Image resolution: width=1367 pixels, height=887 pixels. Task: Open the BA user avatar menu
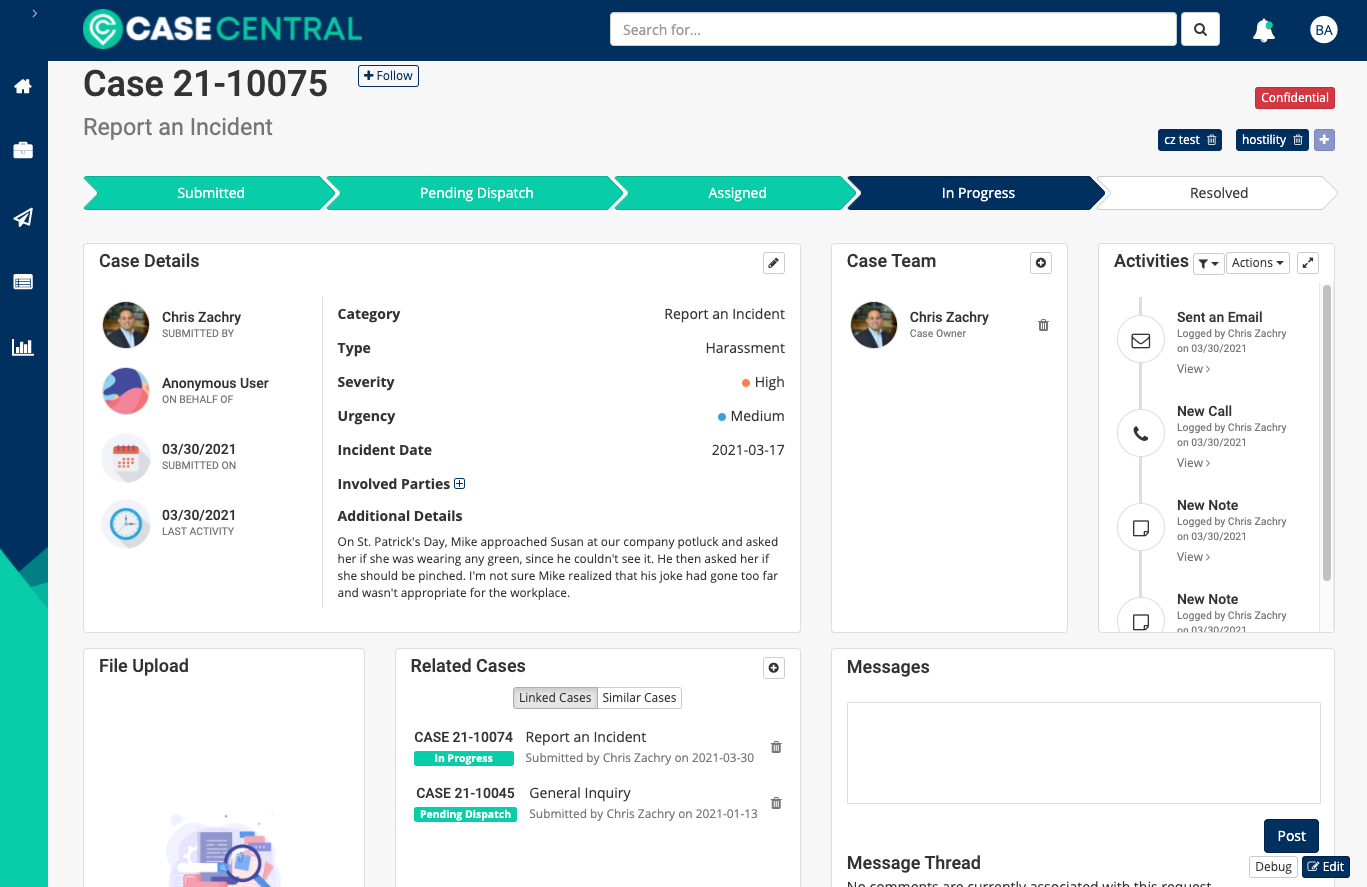[x=1324, y=30]
